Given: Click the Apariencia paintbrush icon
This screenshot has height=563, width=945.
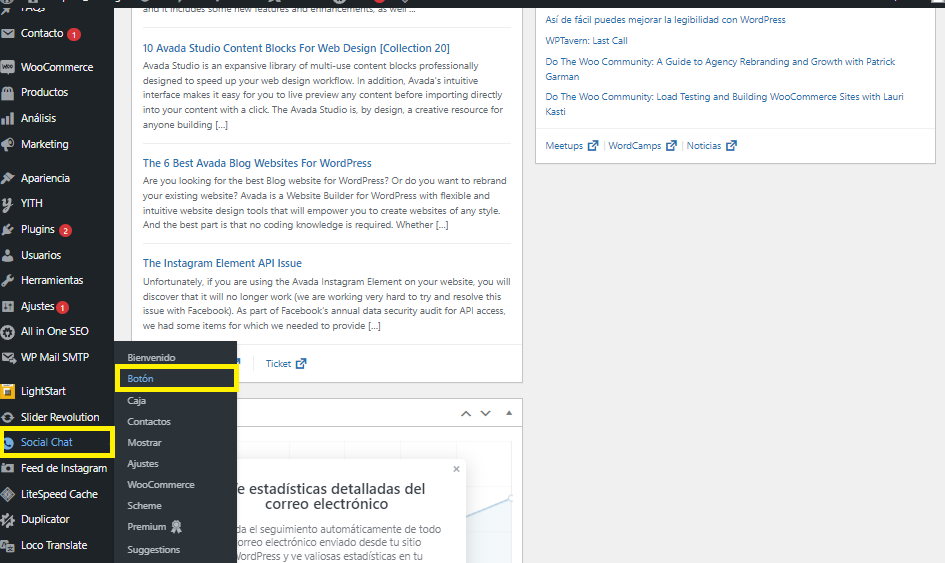Looking at the screenshot, I should click(8, 178).
